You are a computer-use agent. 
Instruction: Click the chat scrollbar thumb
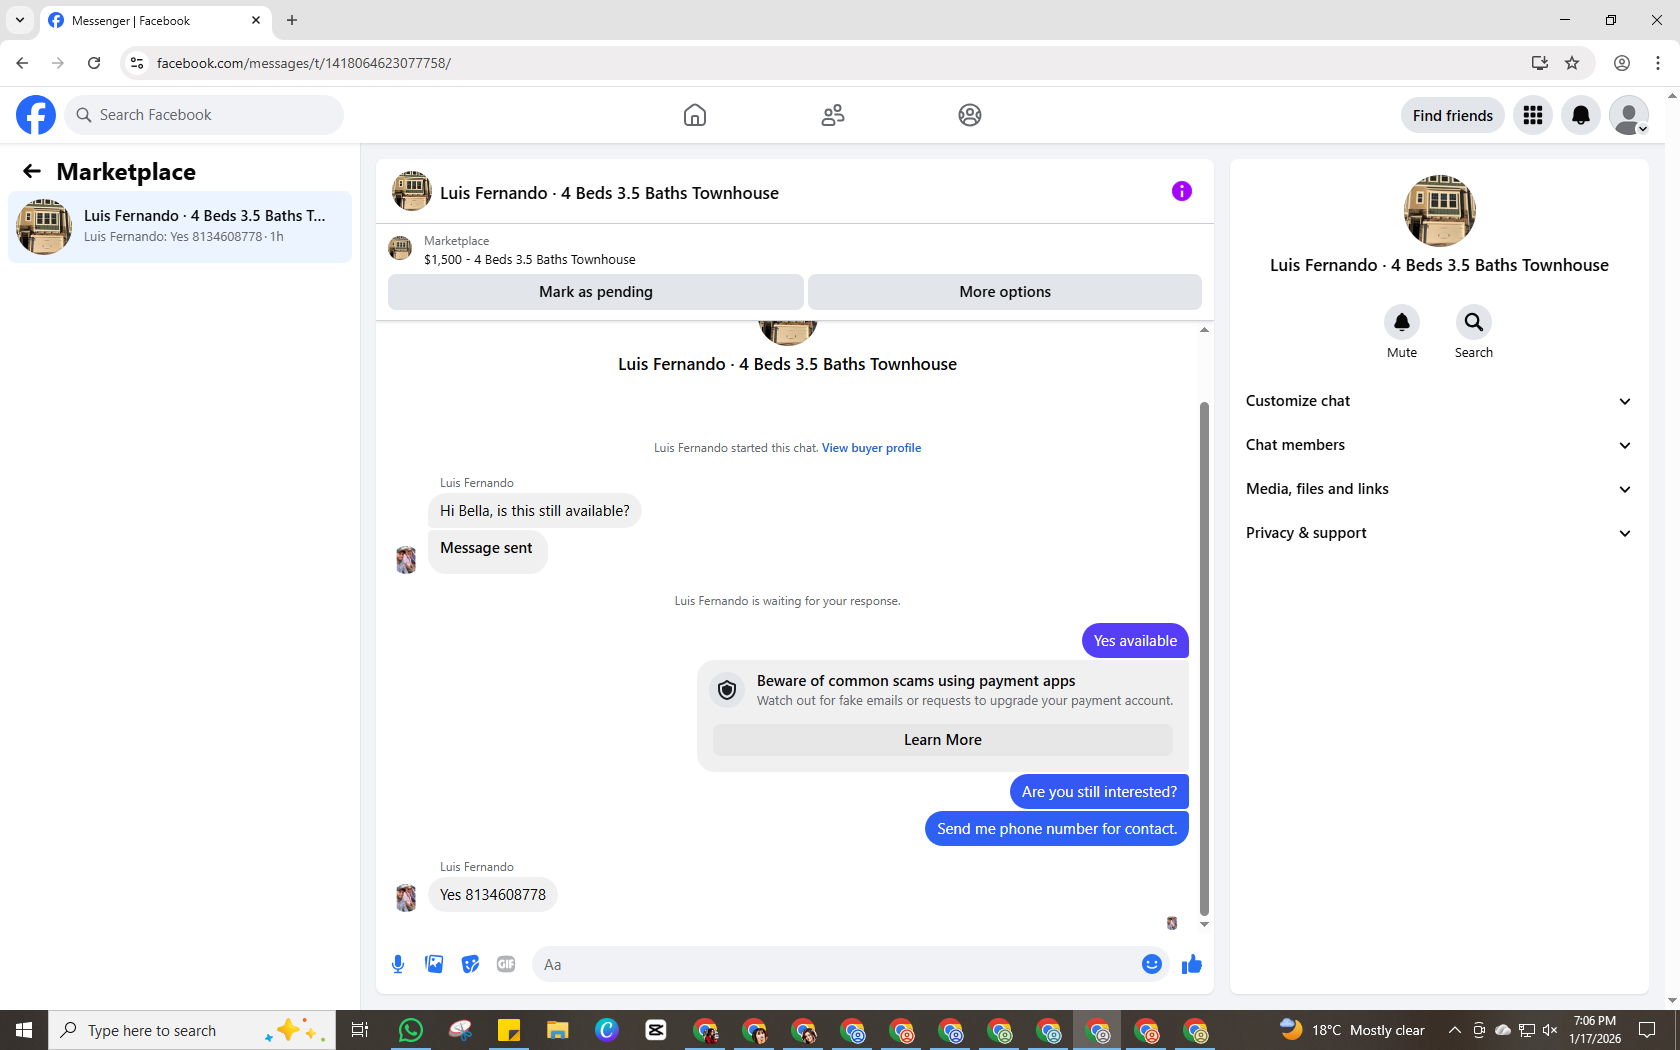pyautogui.click(x=1204, y=658)
